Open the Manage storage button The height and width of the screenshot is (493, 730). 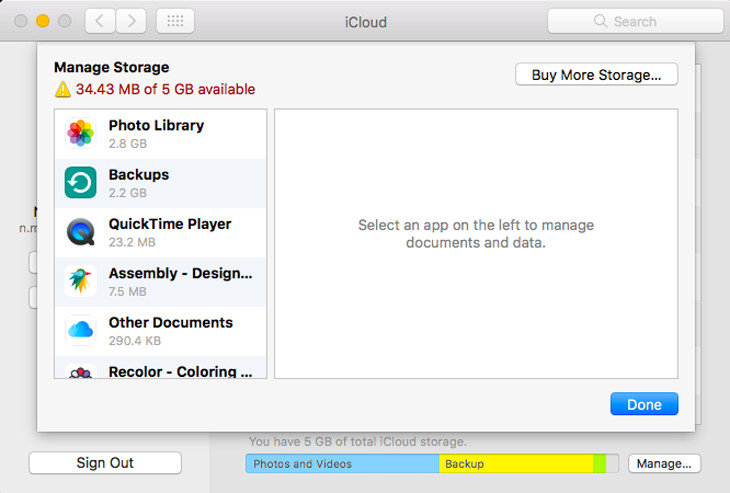click(x=664, y=463)
